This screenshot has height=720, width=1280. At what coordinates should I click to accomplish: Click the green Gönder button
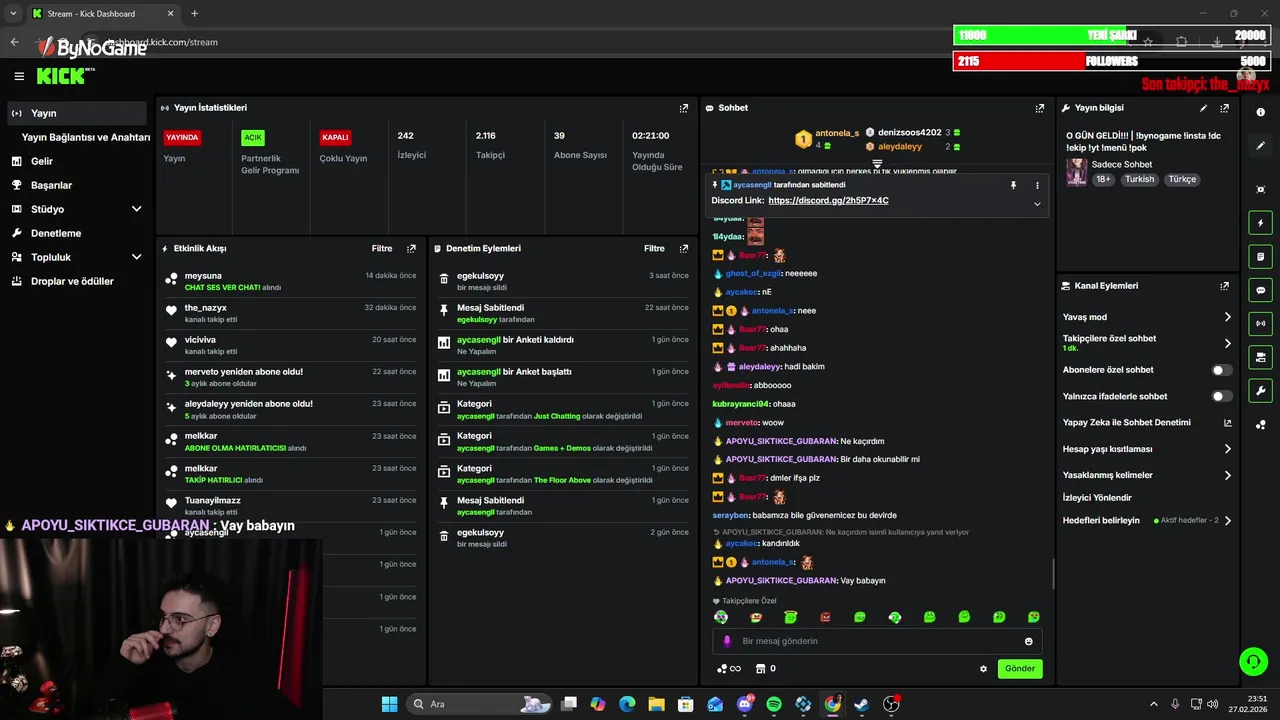[x=1020, y=668]
